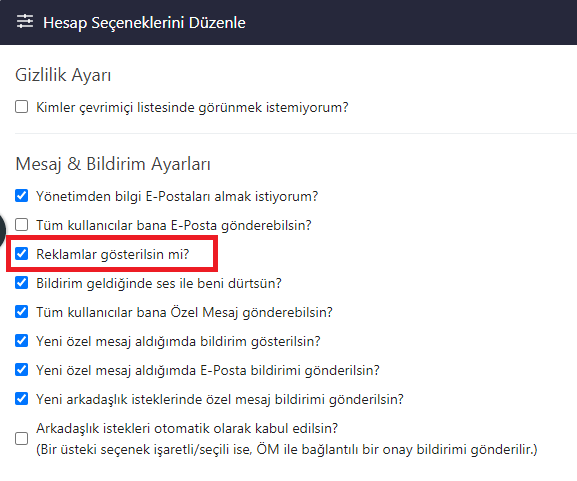Click the 'Hesap Seçeneklerini Düzenle' header title

144,22
